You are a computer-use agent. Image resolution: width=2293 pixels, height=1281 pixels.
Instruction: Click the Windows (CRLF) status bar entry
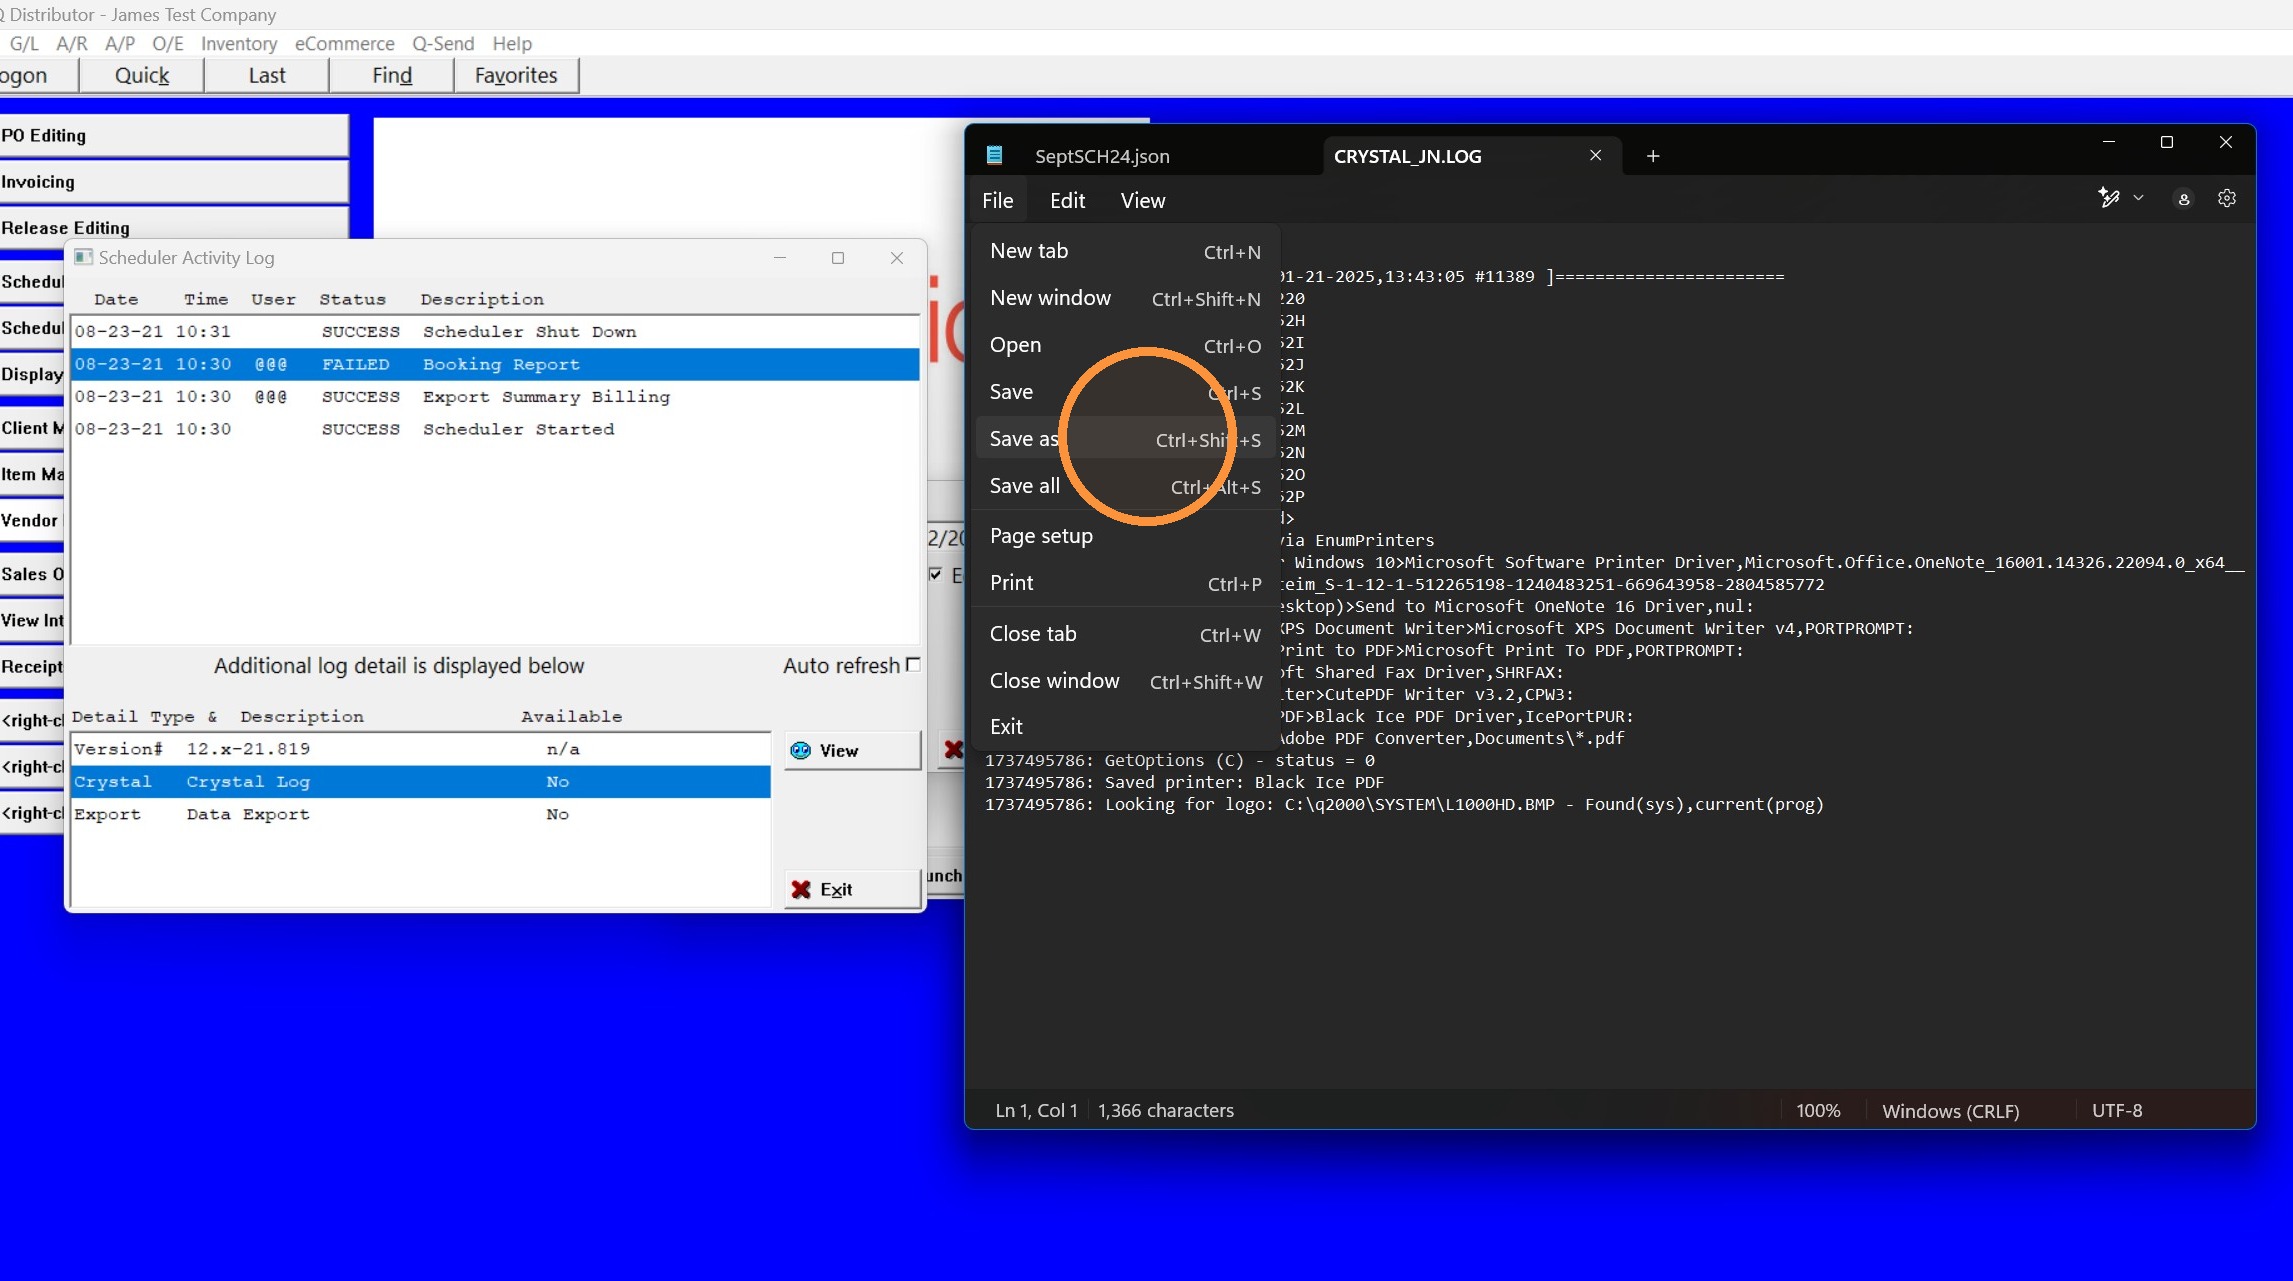pyautogui.click(x=1950, y=1110)
